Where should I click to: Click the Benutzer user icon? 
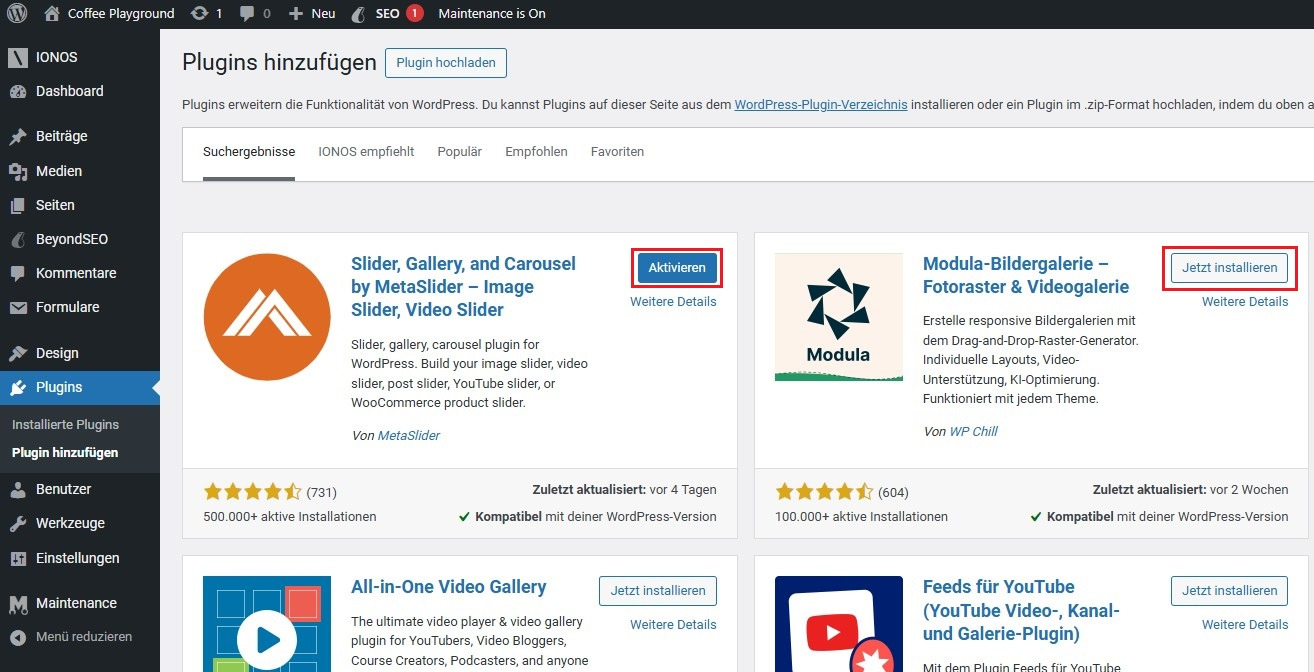click(18, 489)
